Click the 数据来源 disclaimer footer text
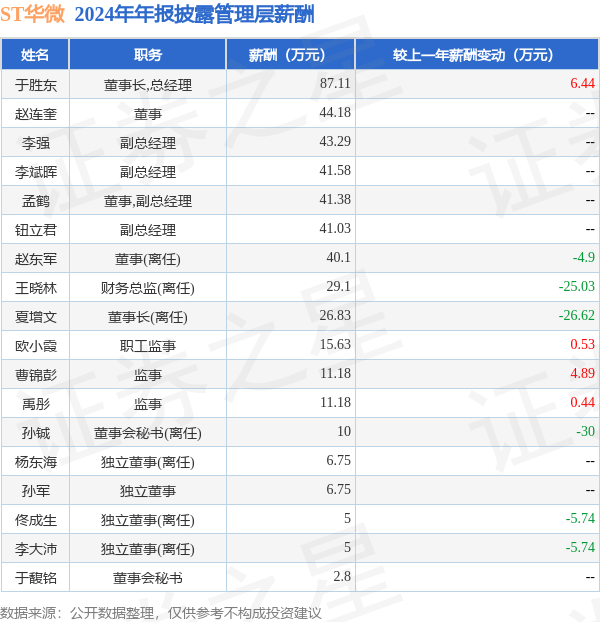The image size is (600, 622). click(161, 613)
